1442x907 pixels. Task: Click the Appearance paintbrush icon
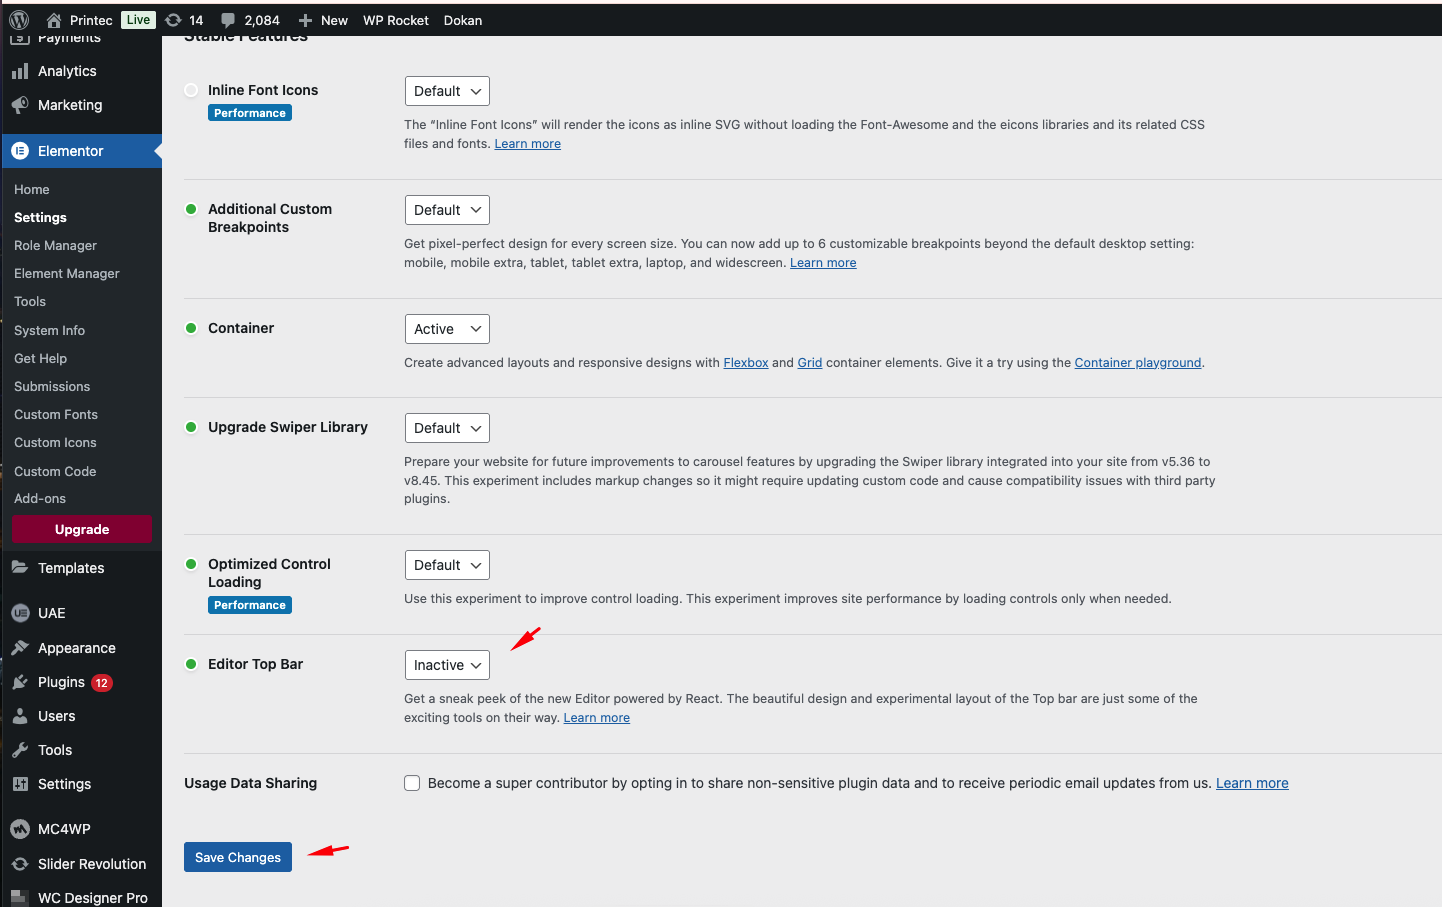click(20, 648)
